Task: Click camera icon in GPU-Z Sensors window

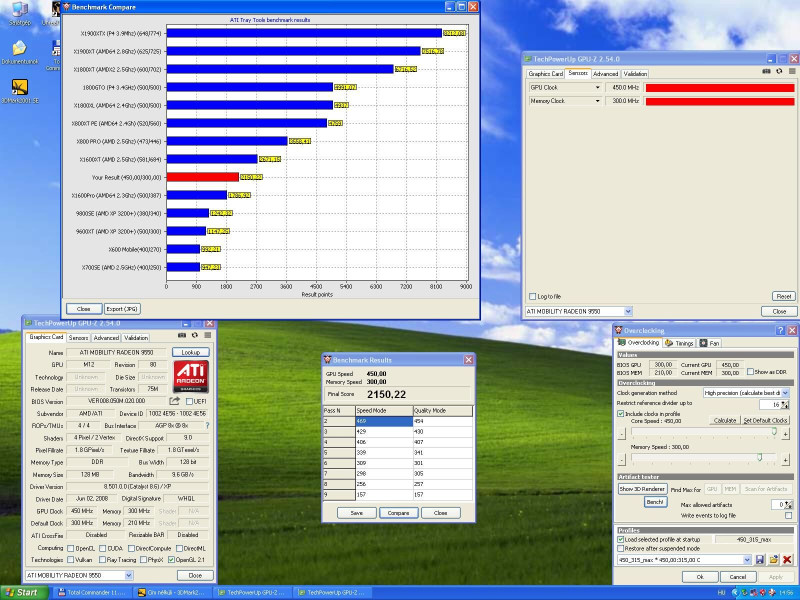Action: click(x=766, y=71)
